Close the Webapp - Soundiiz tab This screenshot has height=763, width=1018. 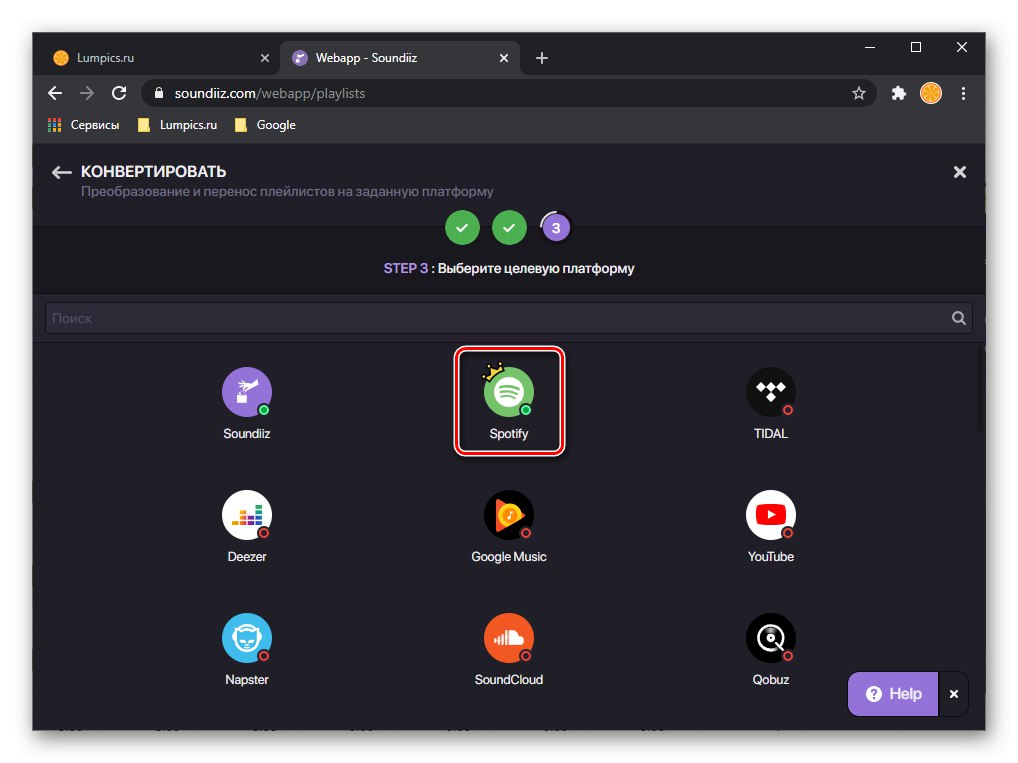(x=504, y=58)
